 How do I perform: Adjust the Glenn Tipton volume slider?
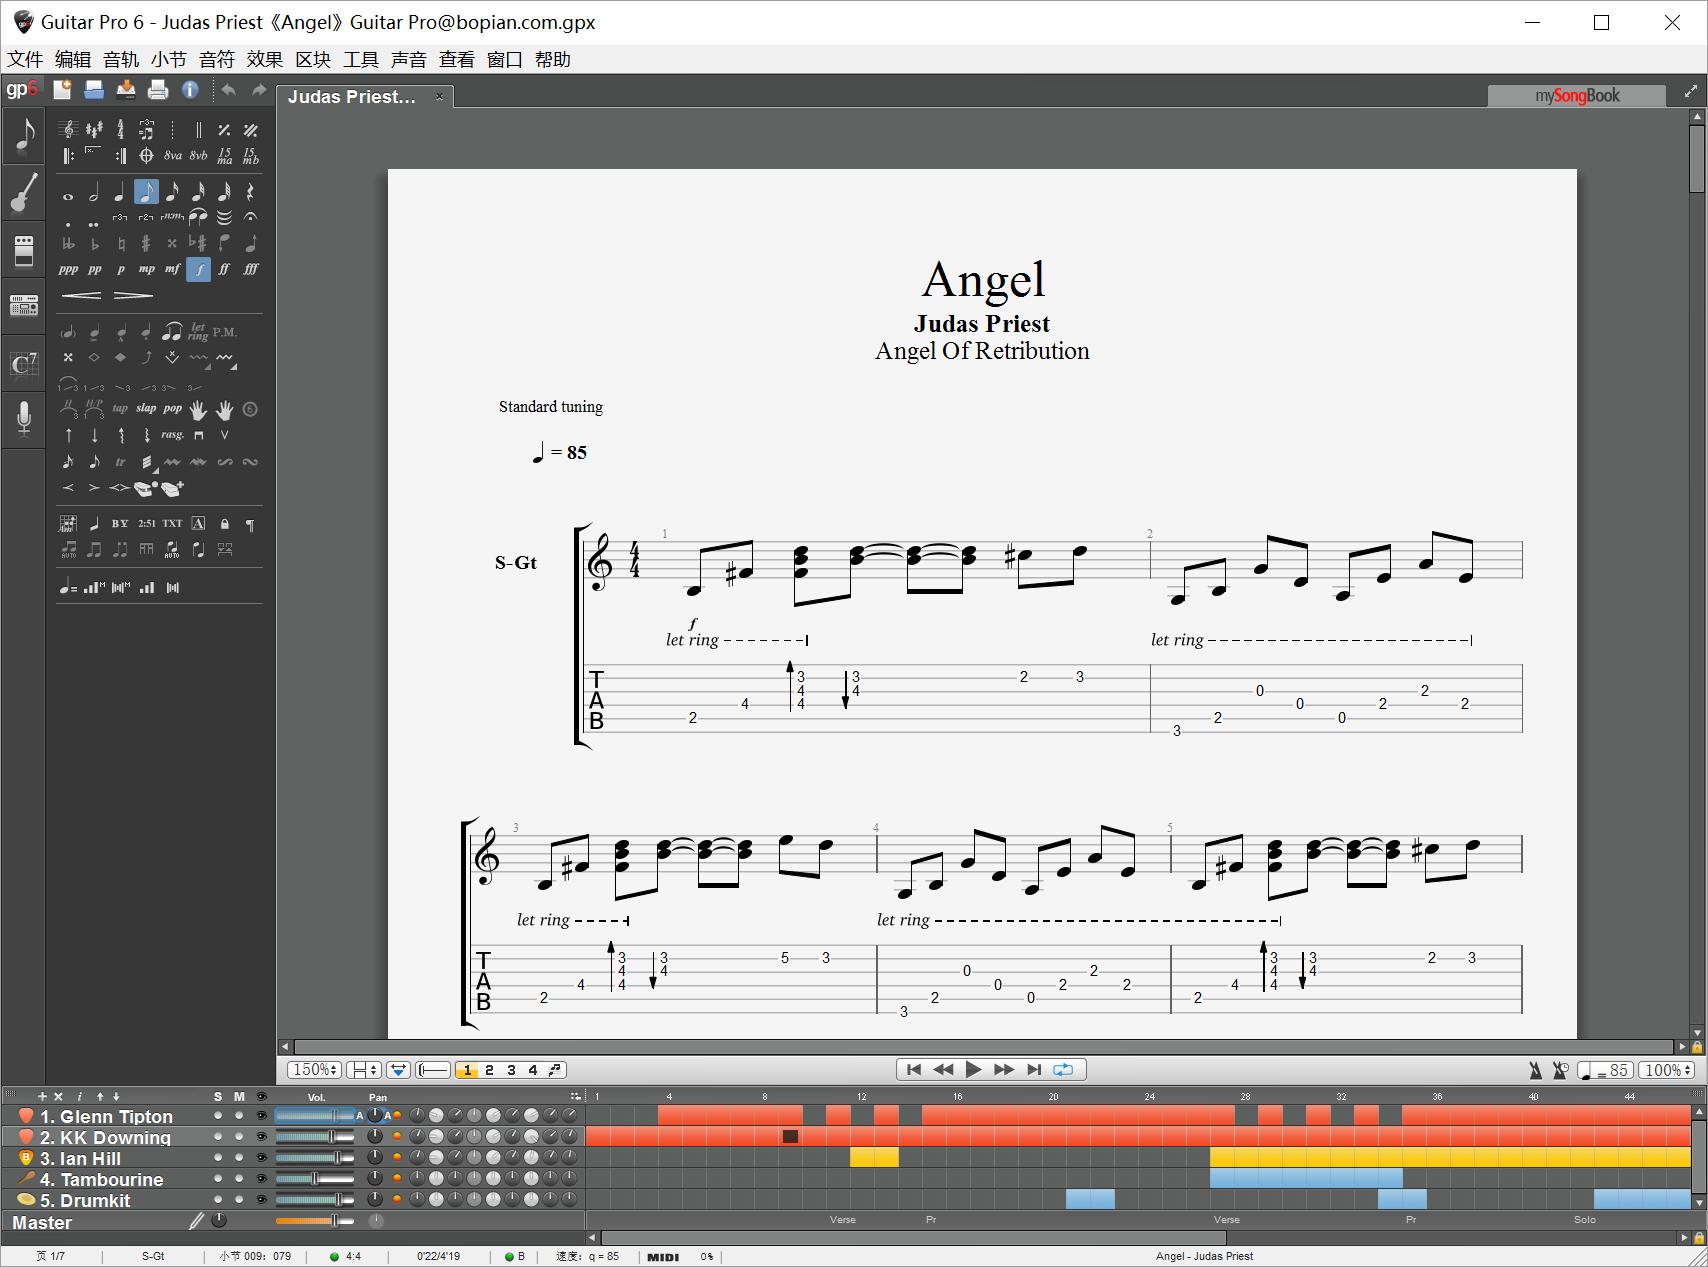314,1116
